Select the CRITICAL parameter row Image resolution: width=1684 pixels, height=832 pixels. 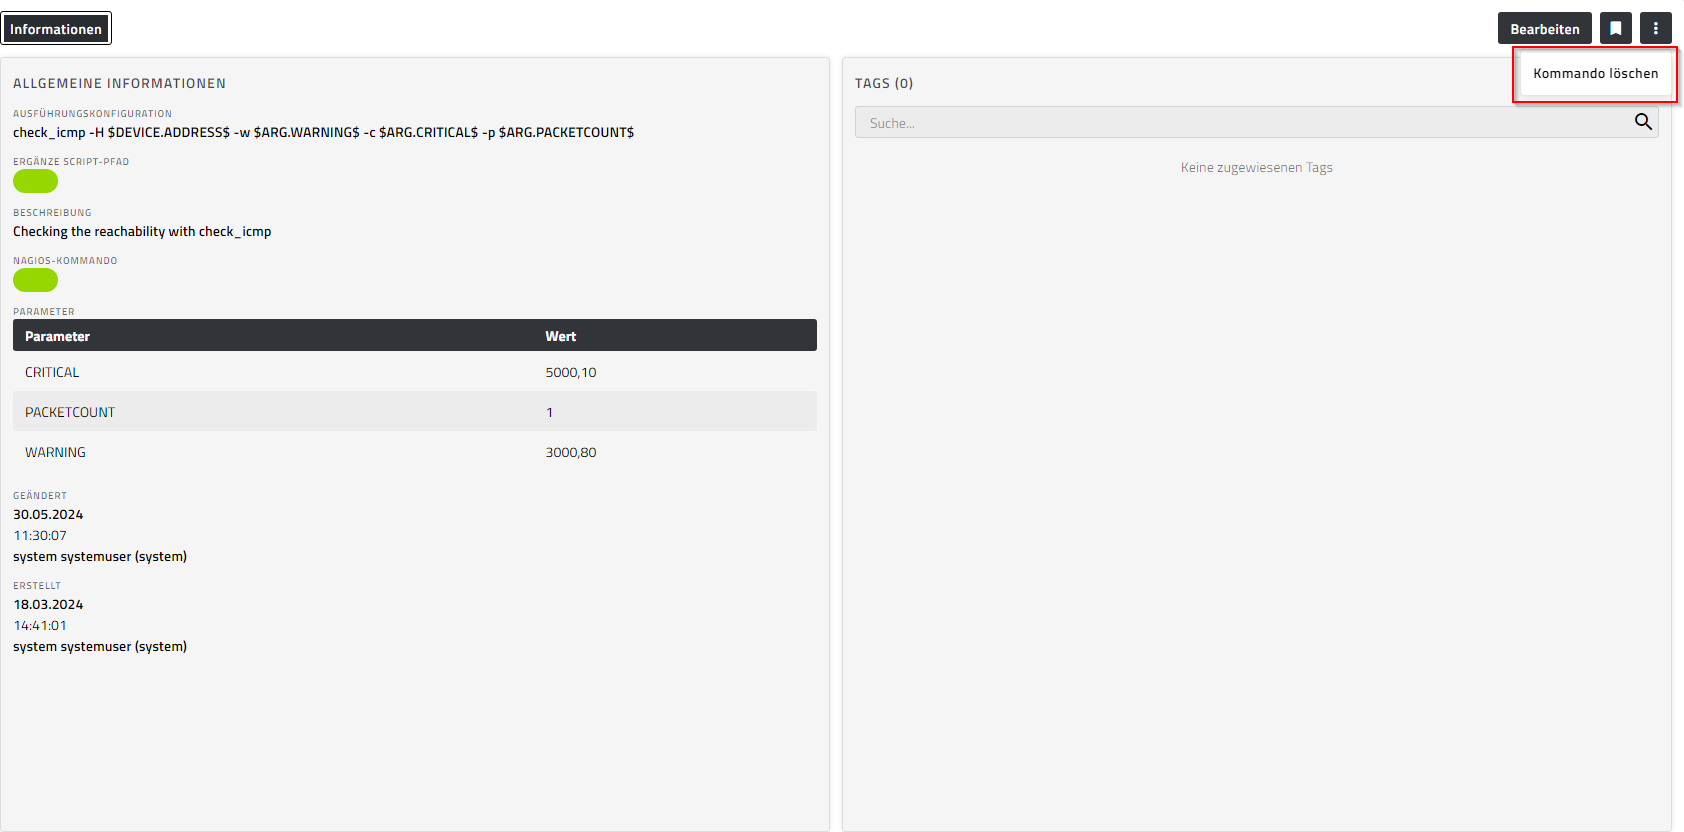[x=415, y=372]
